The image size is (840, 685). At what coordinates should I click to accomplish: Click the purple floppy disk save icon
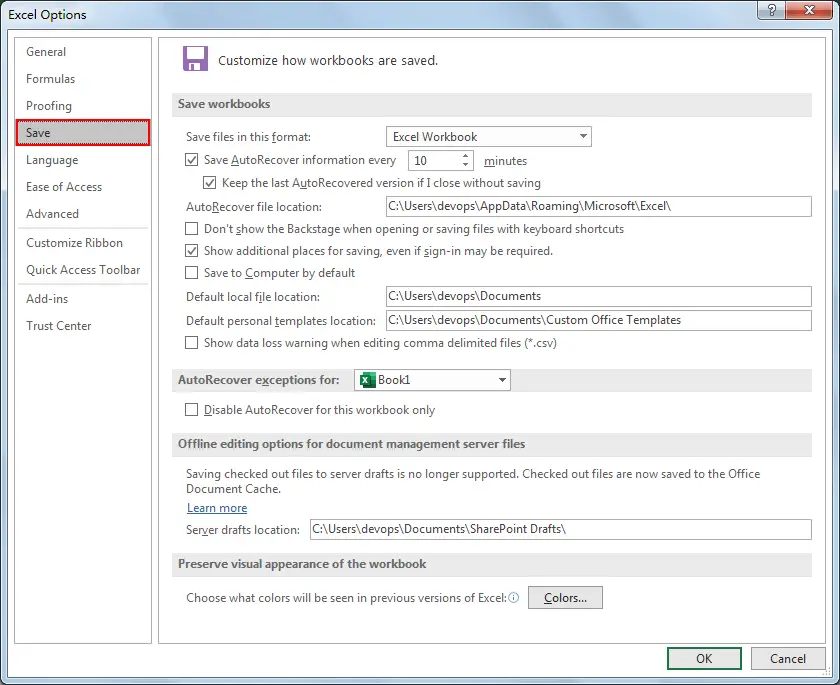(x=195, y=58)
